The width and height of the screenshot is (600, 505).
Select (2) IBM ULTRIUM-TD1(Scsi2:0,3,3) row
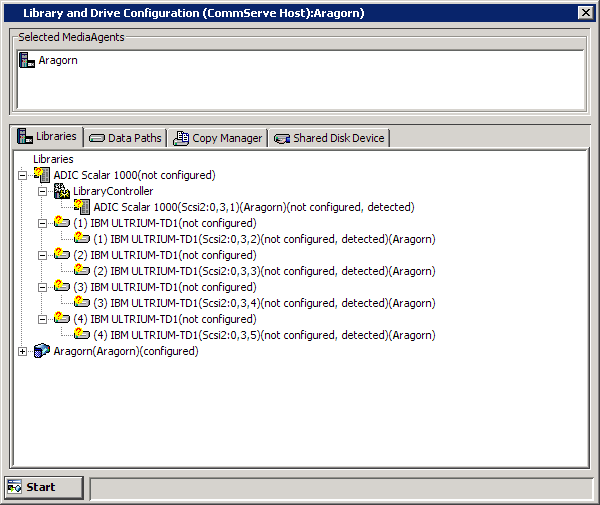264,271
